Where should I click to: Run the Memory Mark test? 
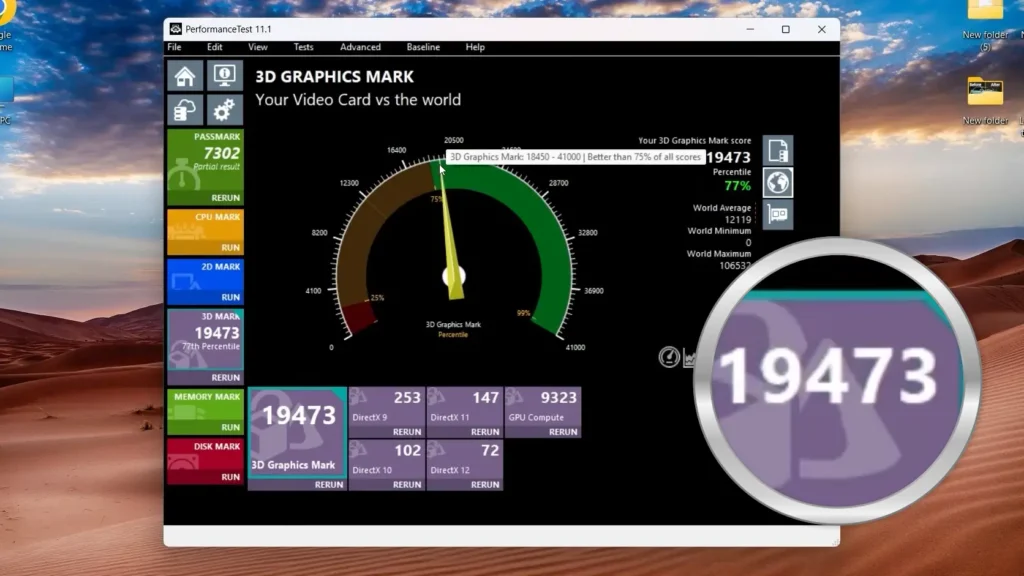[x=231, y=427]
